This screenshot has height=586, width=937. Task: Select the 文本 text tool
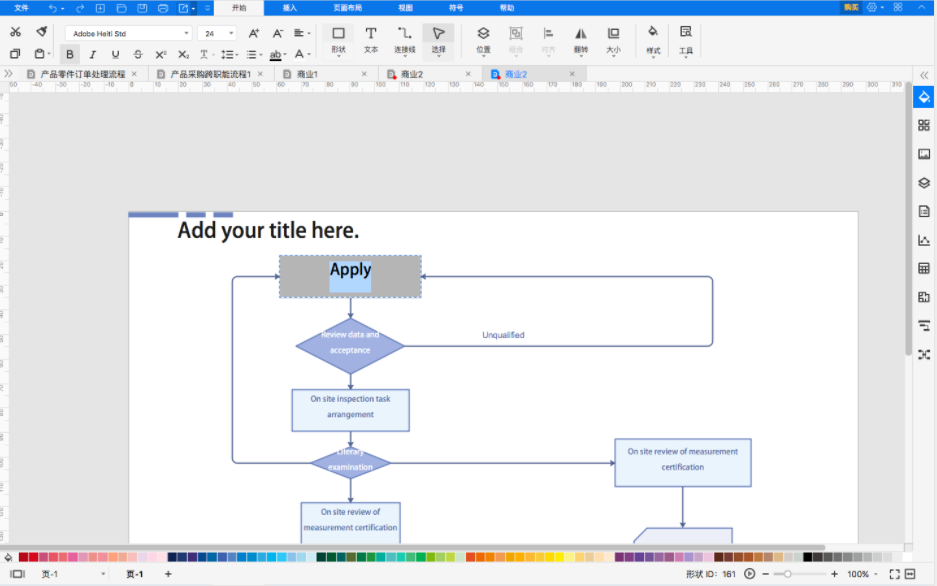371,40
